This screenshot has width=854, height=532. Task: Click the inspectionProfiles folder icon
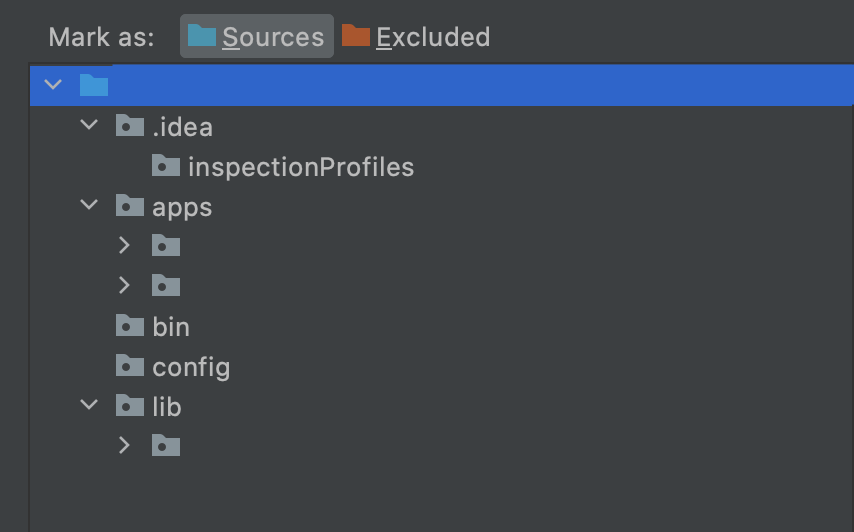[x=166, y=166]
